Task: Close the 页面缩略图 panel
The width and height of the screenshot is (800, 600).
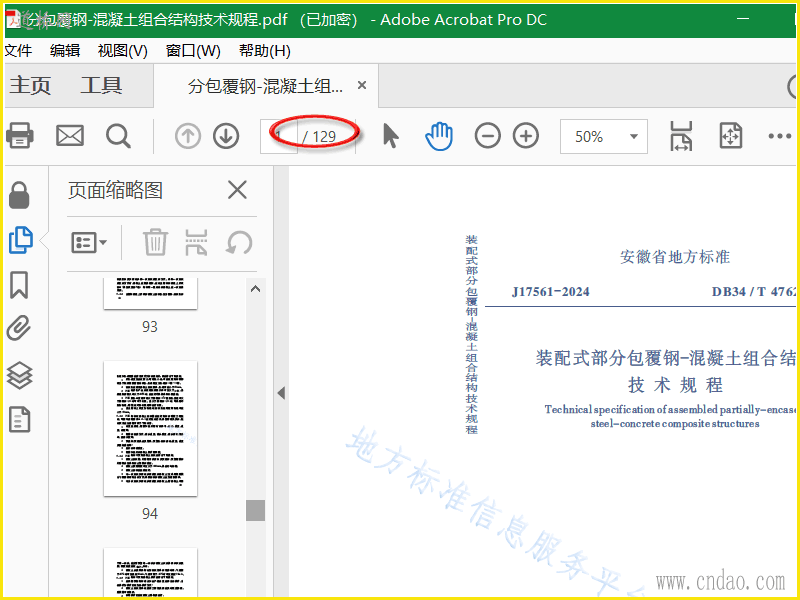Action: (237, 190)
